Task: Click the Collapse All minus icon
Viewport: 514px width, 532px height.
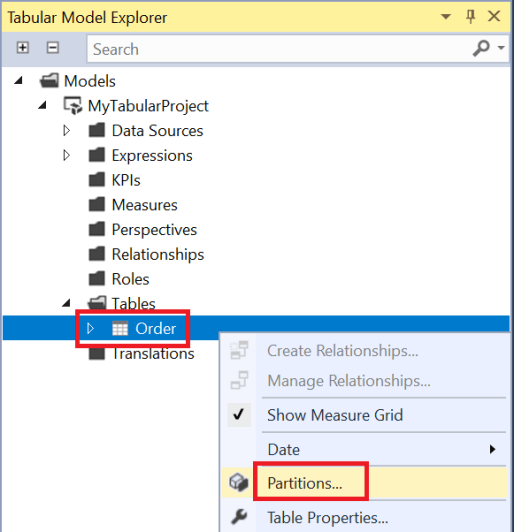Action: 53,48
